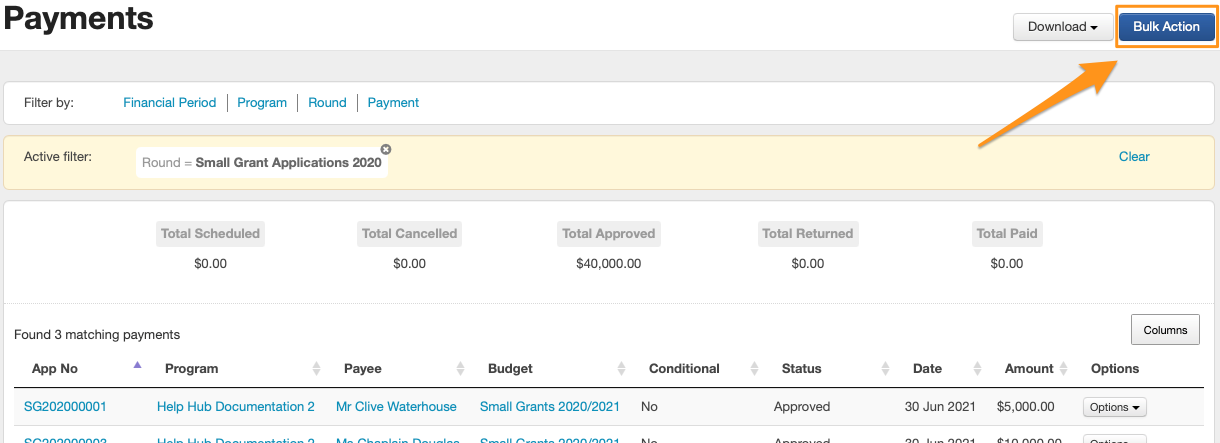This screenshot has width=1220, height=443.
Task: Open application SG202000001
Action: pyautogui.click(x=65, y=407)
